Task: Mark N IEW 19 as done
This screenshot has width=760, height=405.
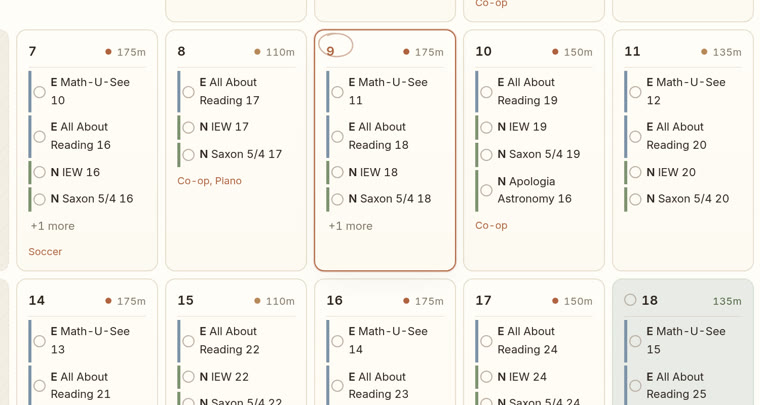Action: point(486,127)
